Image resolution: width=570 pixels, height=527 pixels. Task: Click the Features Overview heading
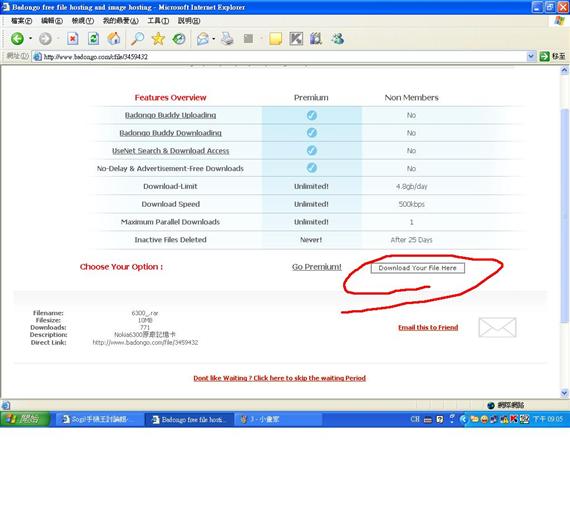coord(170,97)
